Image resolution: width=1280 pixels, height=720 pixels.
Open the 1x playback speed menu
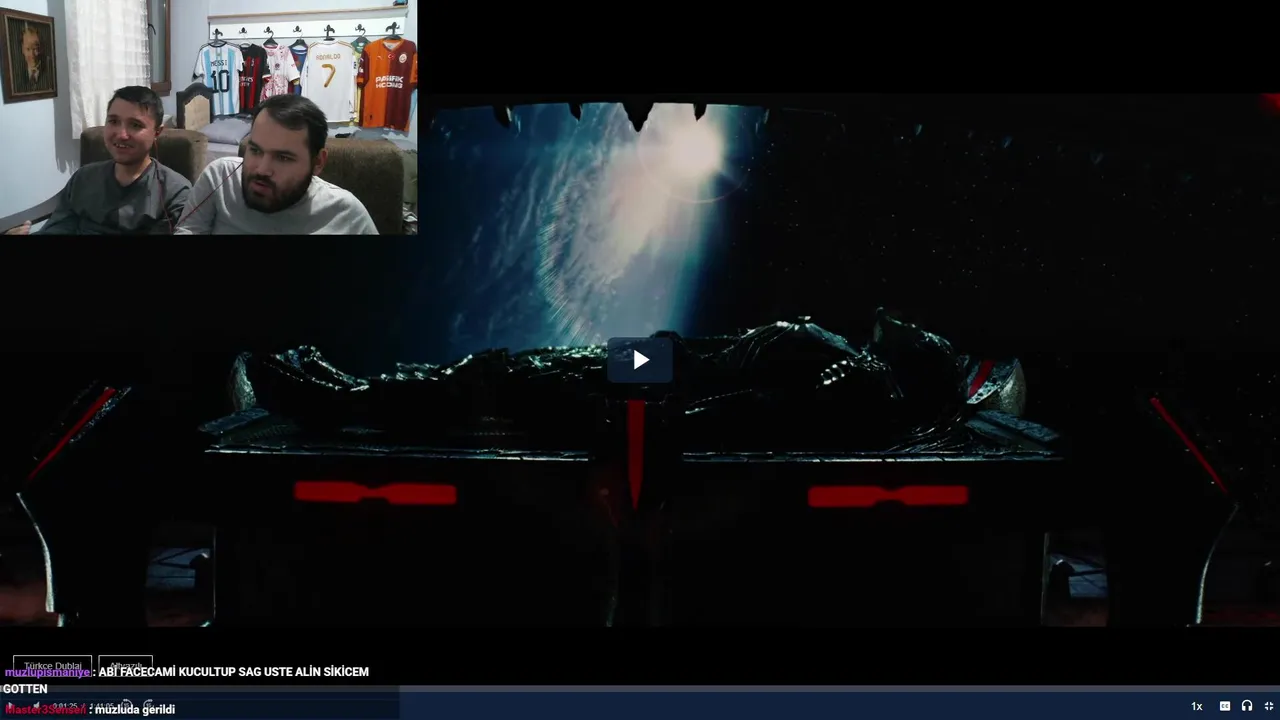[1197, 706]
